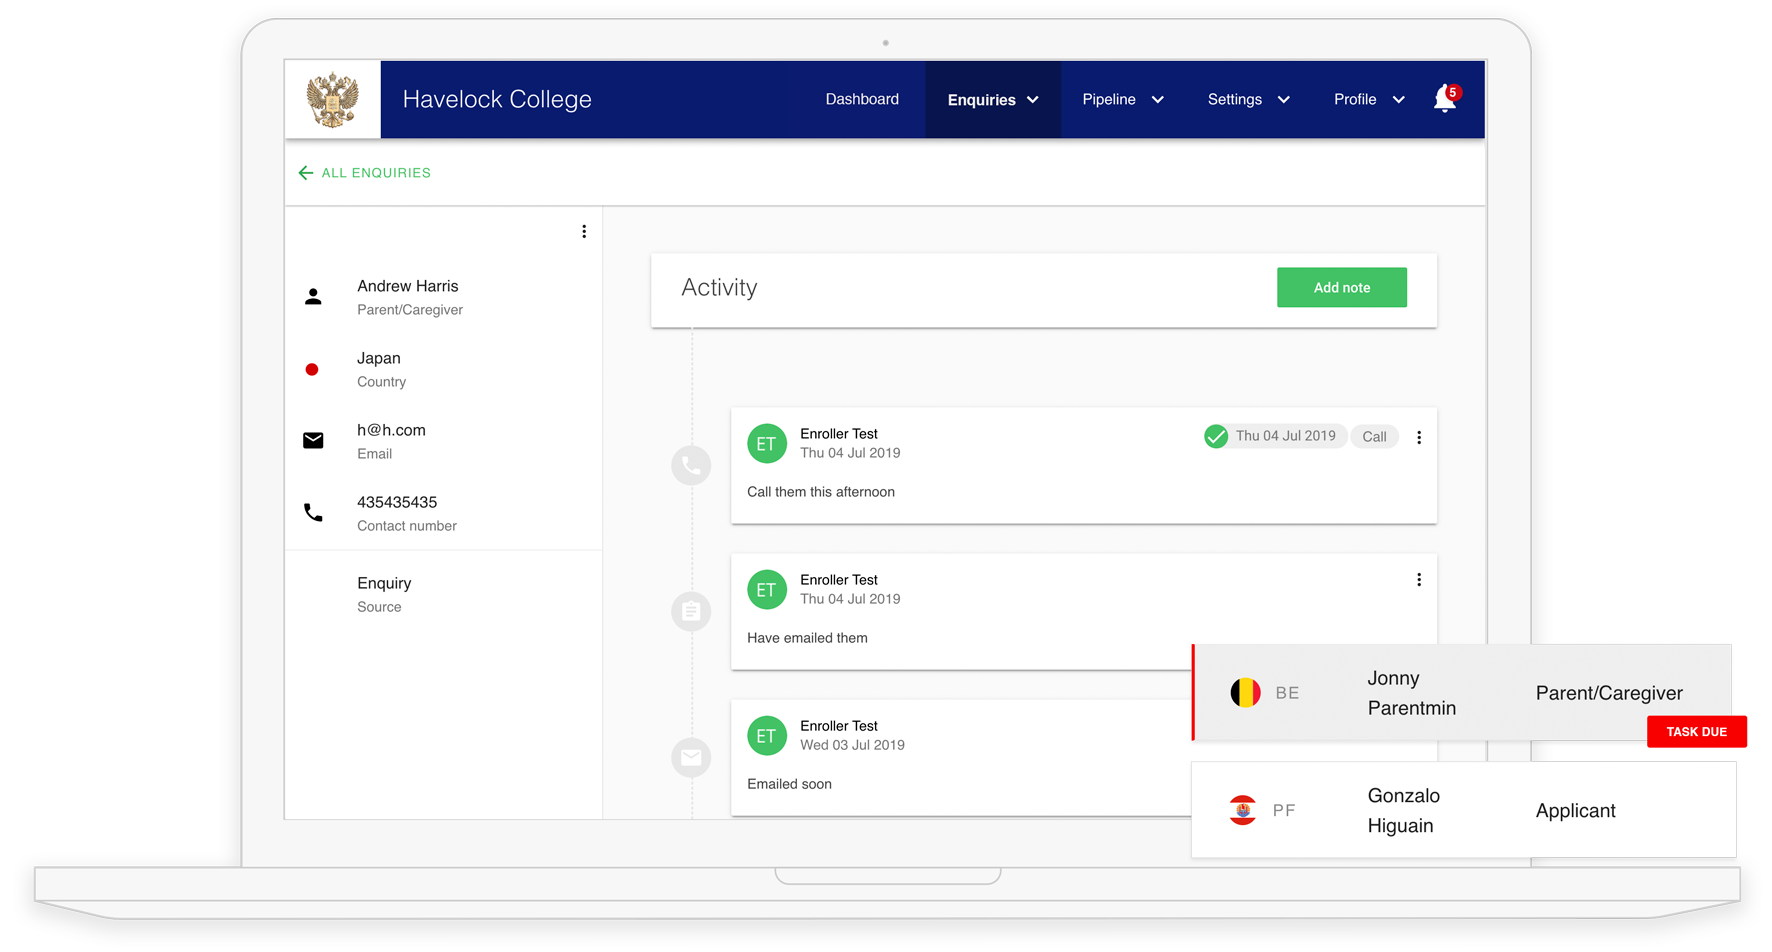Viewport: 1772px width, 952px height.
Task: Select the Pipeline nav label
Action: pyautogui.click(x=1109, y=99)
